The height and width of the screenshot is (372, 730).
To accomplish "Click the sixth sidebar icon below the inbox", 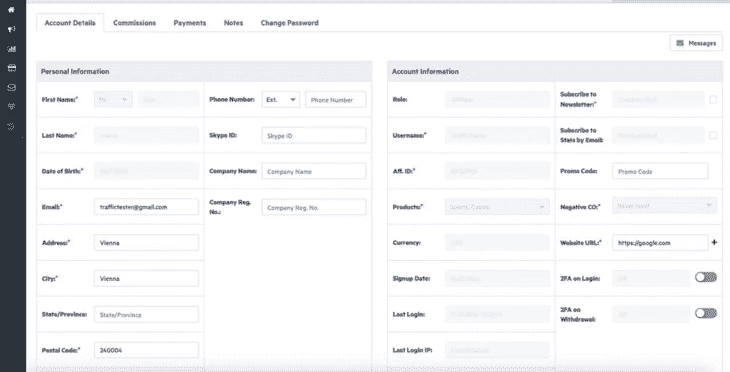I will pyautogui.click(x=11, y=107).
